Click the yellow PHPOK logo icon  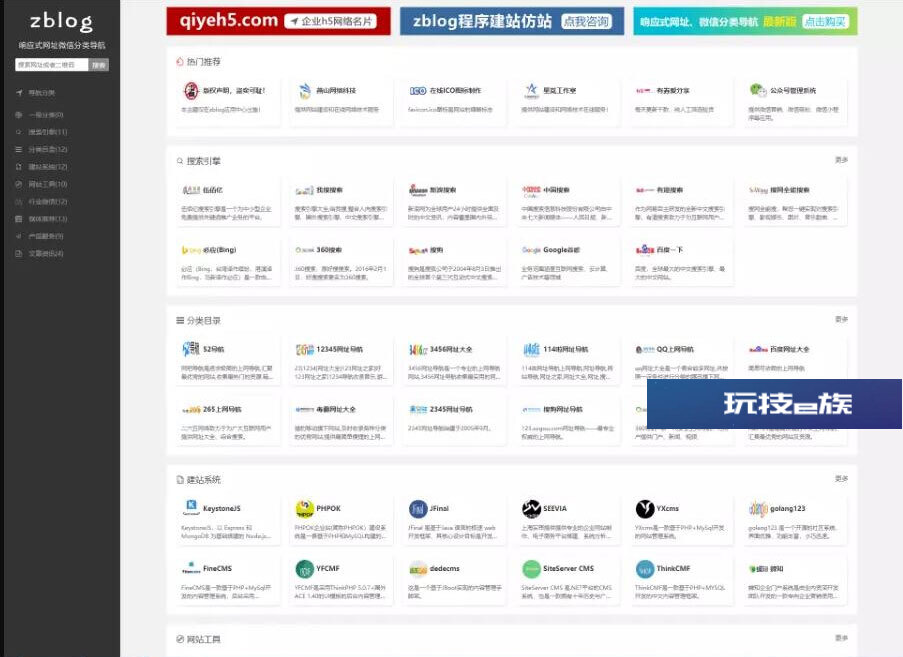[304, 508]
